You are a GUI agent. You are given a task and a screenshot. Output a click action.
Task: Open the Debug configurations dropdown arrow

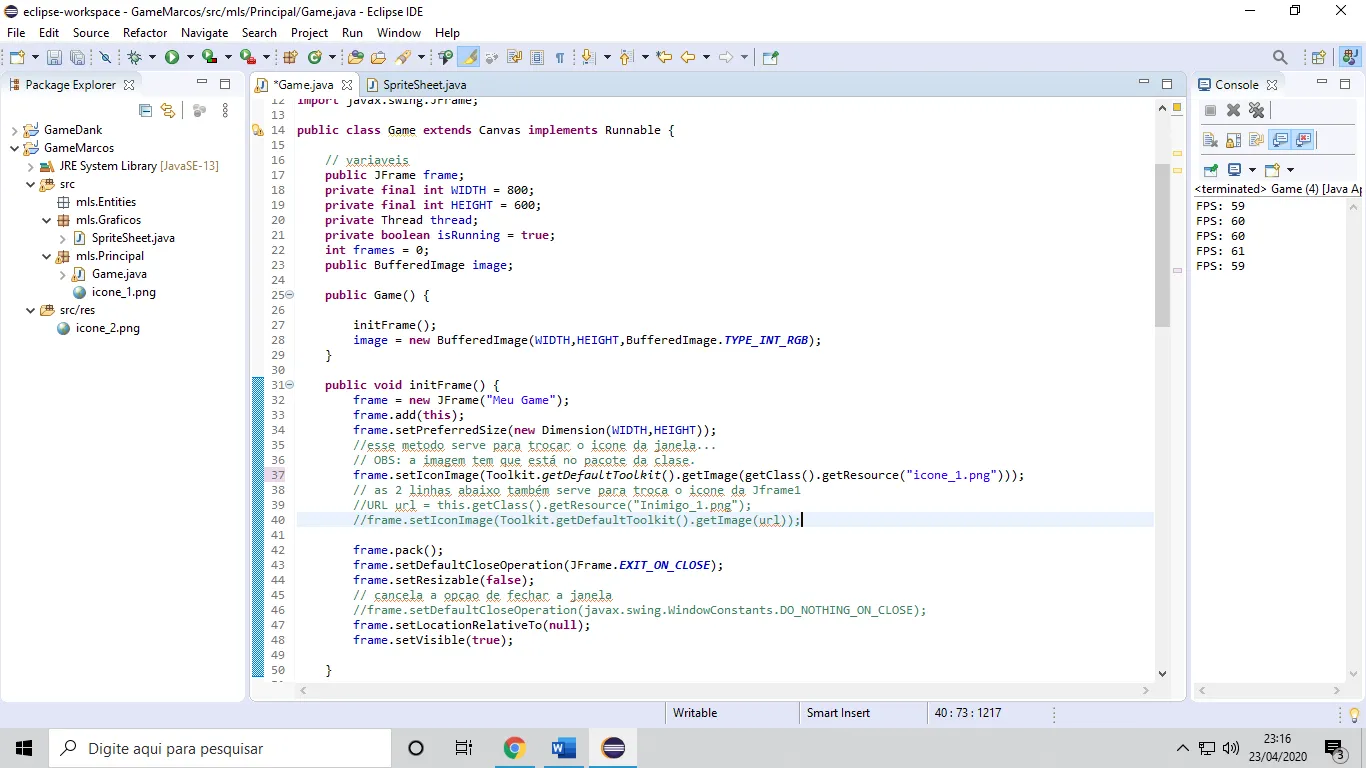(152, 57)
